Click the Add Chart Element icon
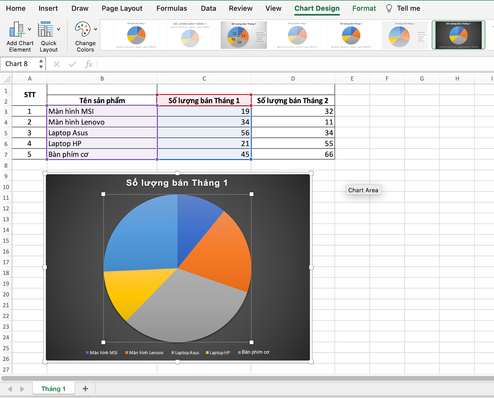494x398 pixels. (x=16, y=30)
